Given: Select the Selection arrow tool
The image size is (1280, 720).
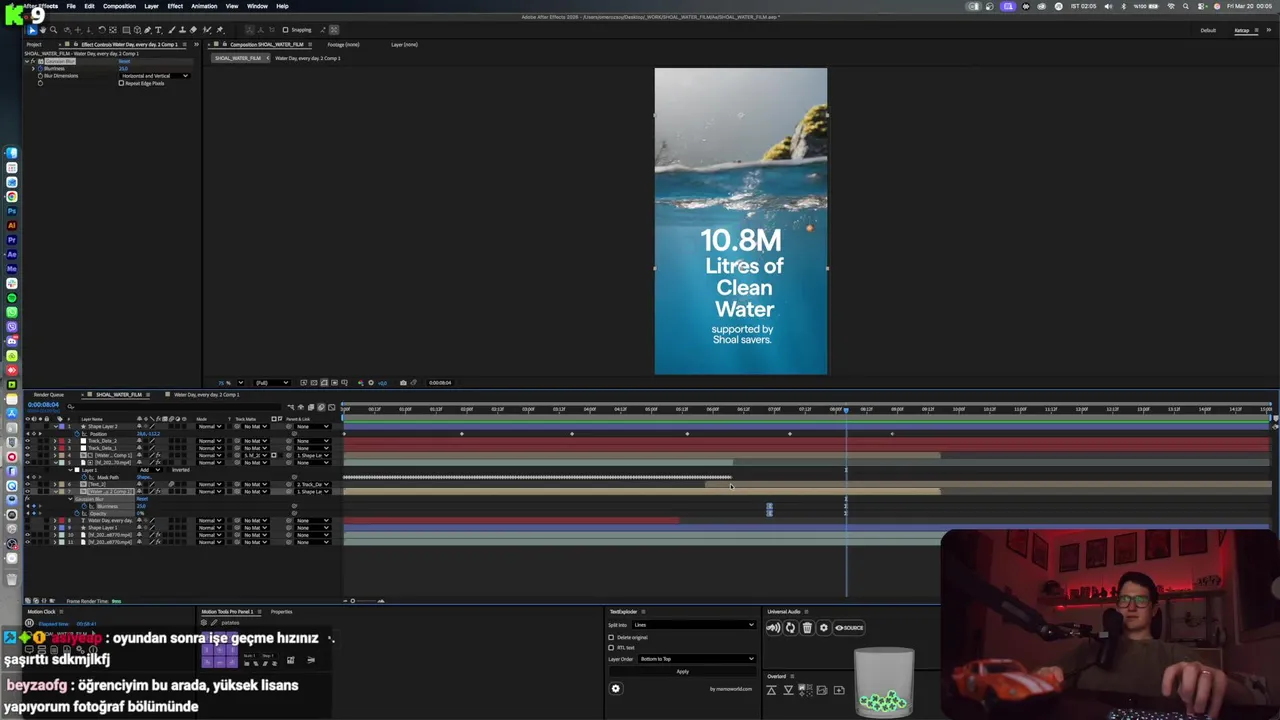Looking at the screenshot, I should pyautogui.click(x=32, y=30).
